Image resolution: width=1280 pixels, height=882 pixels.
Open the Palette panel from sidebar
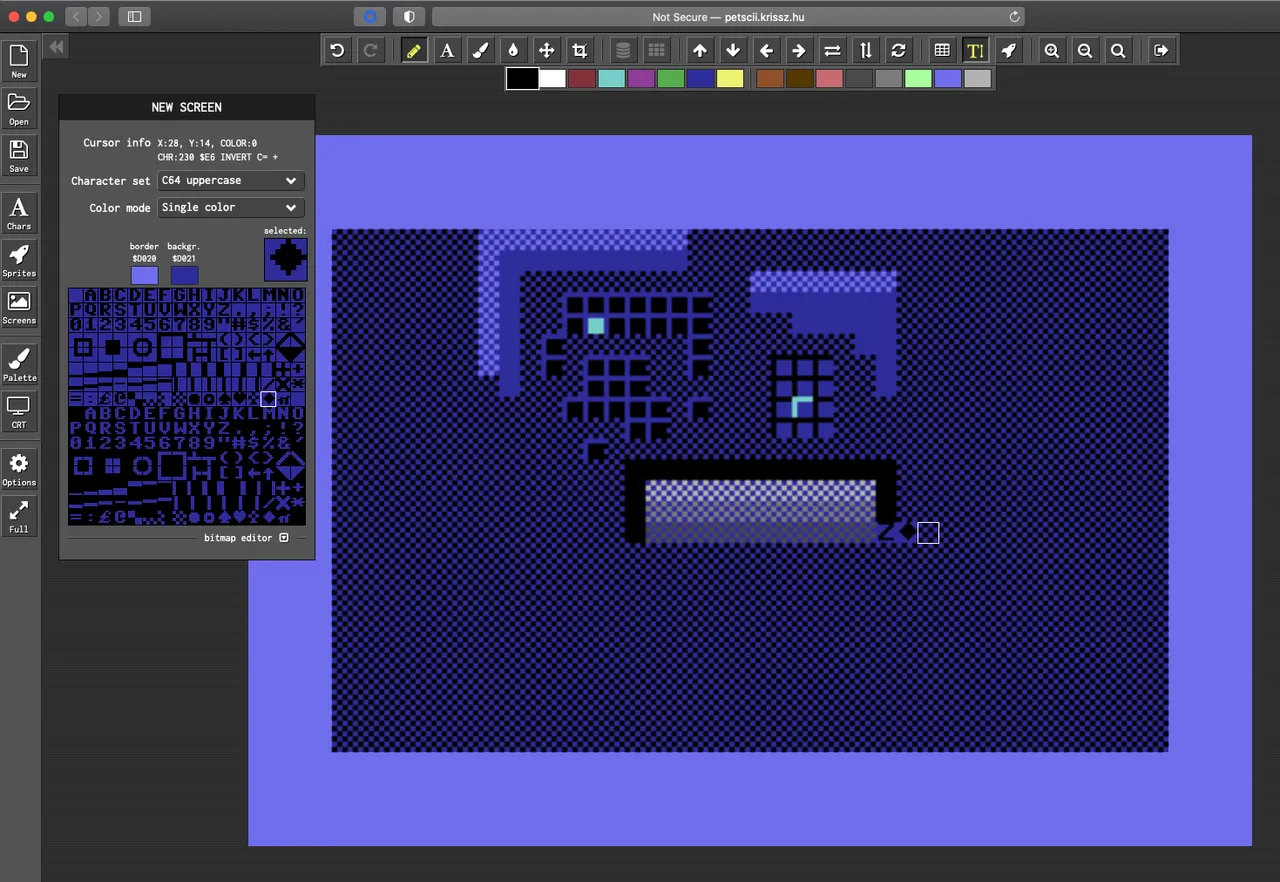point(19,365)
